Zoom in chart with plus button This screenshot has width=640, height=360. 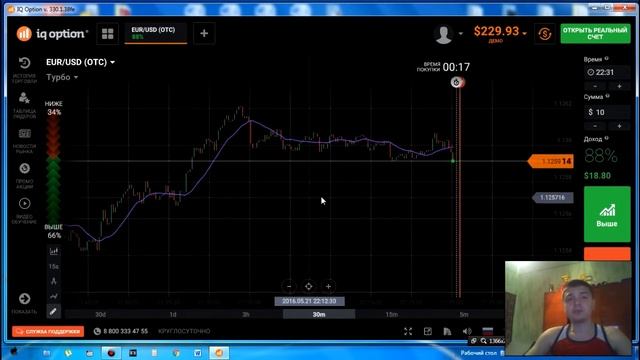click(328, 287)
